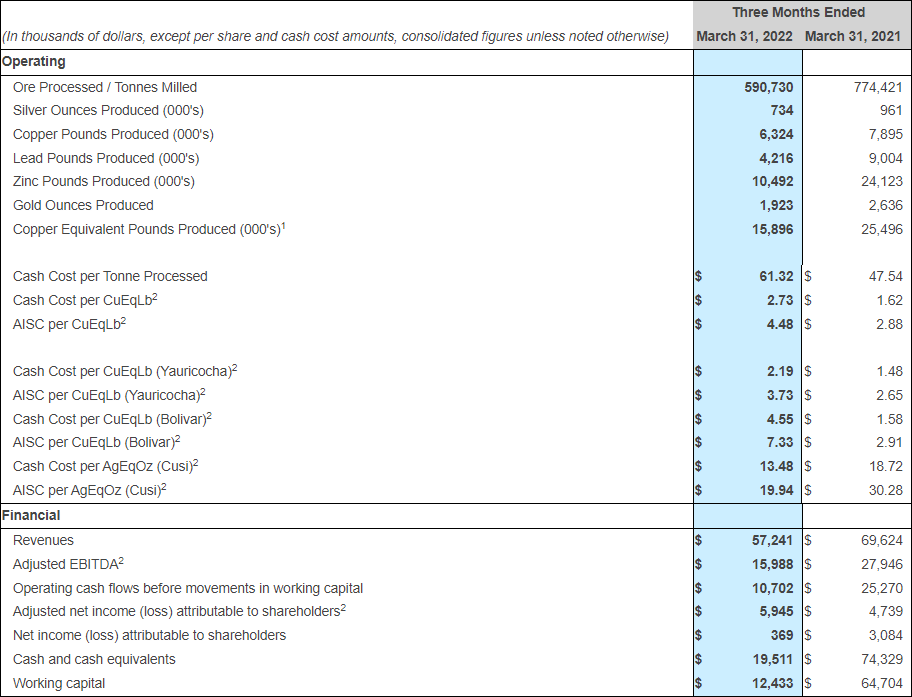This screenshot has width=912, height=697.
Task: Select the 'AISC per CuEqLb (Yauricocha)' label
Action: 109,395
